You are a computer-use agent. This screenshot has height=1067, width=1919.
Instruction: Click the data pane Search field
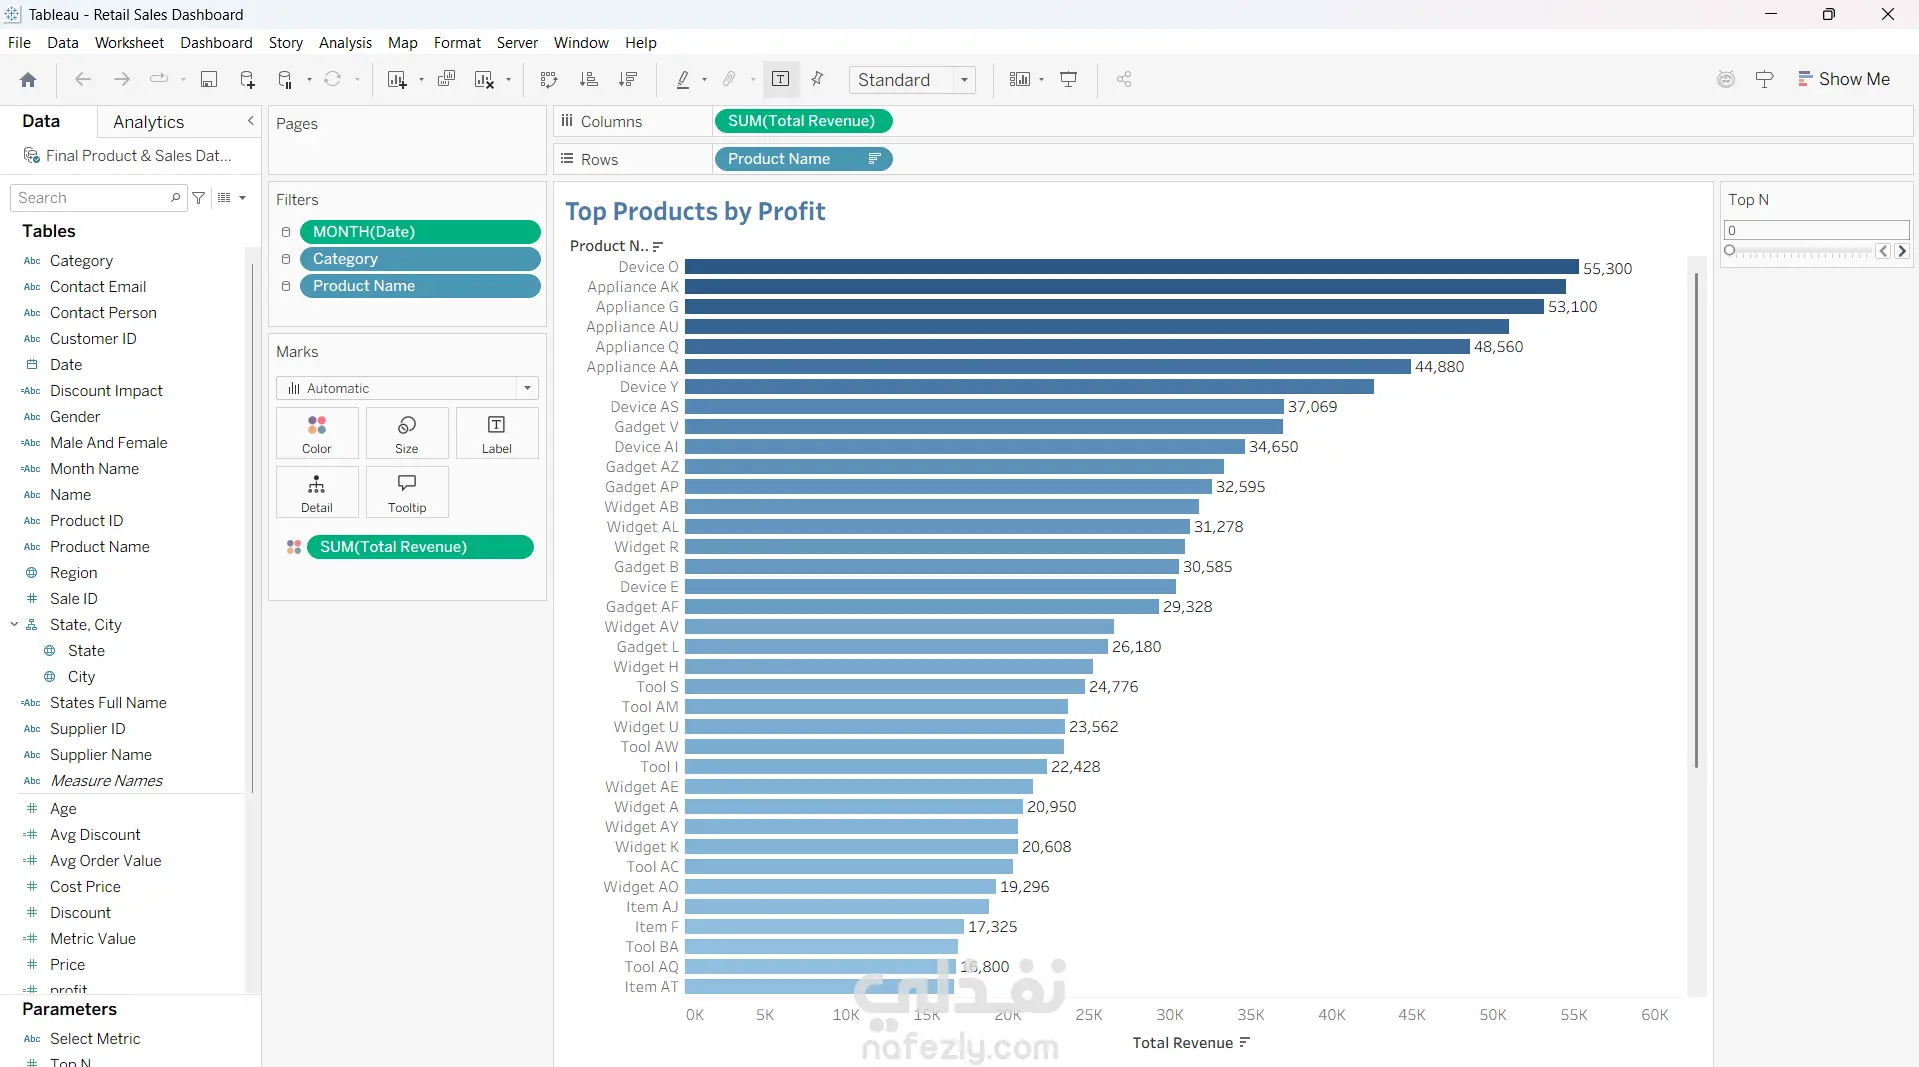[x=92, y=198]
